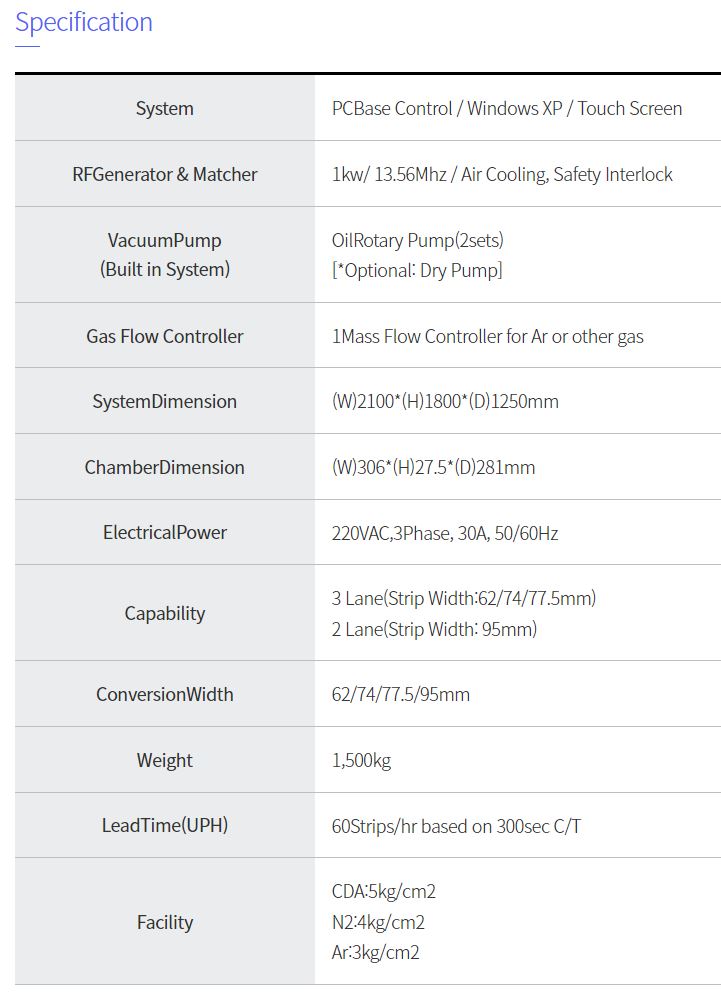Click the 3 Lane strip width line
This screenshot has height=999, width=721.
coord(464,598)
